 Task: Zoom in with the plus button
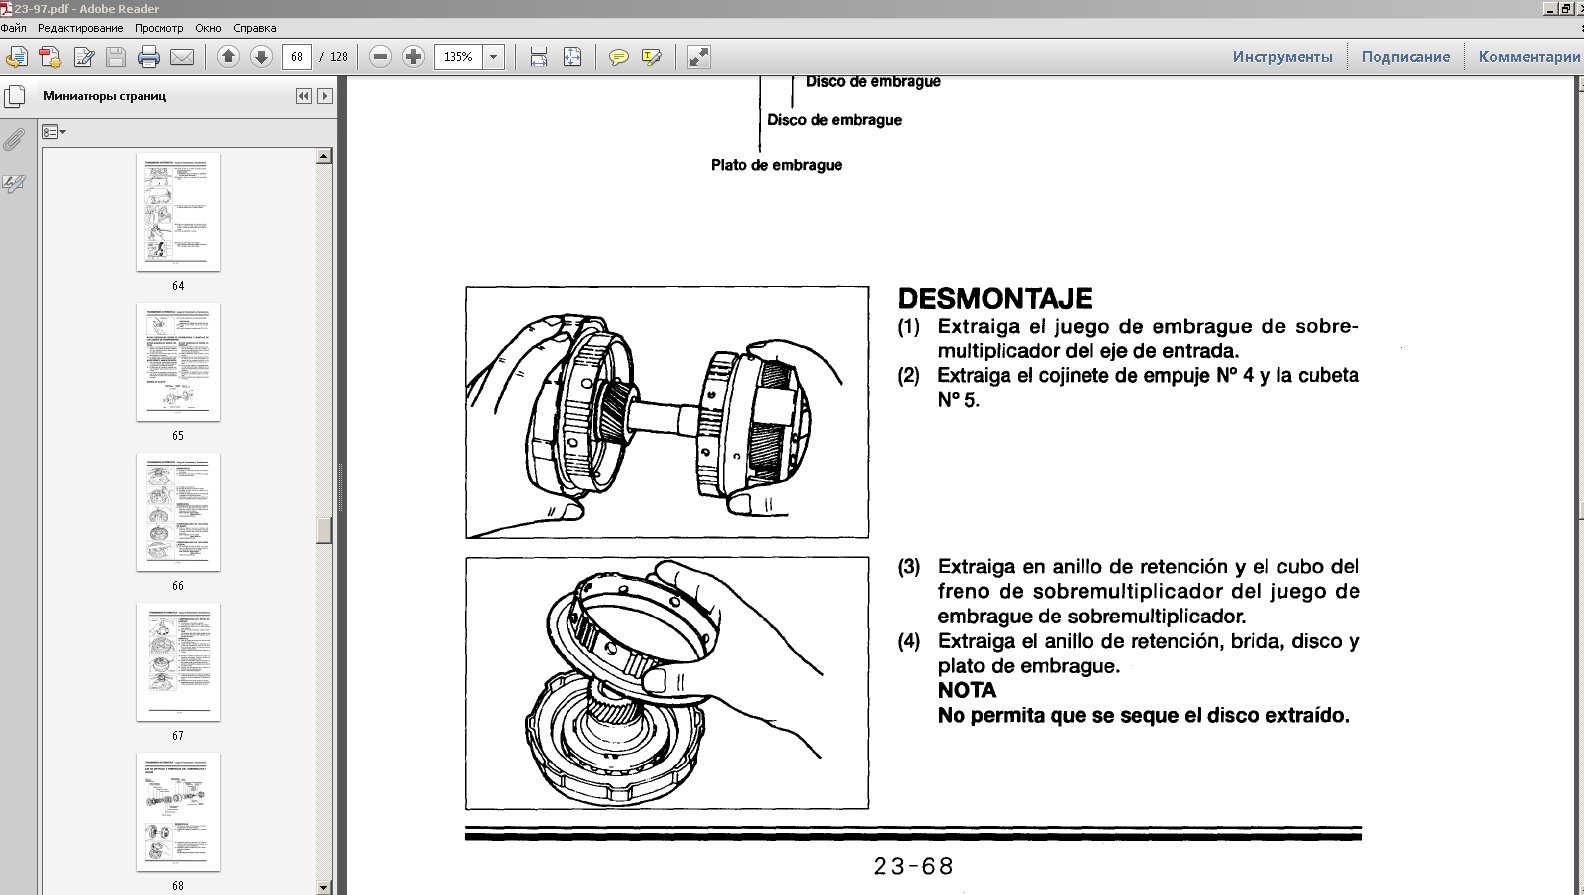(413, 57)
